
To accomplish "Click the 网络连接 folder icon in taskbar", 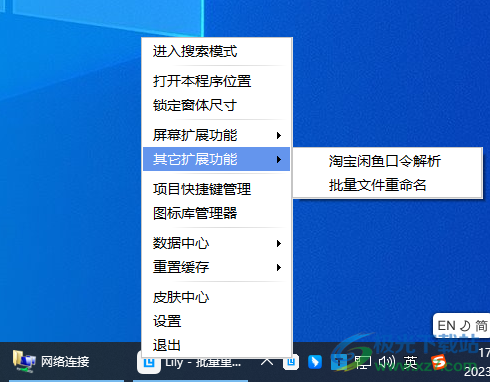I will click(24, 361).
